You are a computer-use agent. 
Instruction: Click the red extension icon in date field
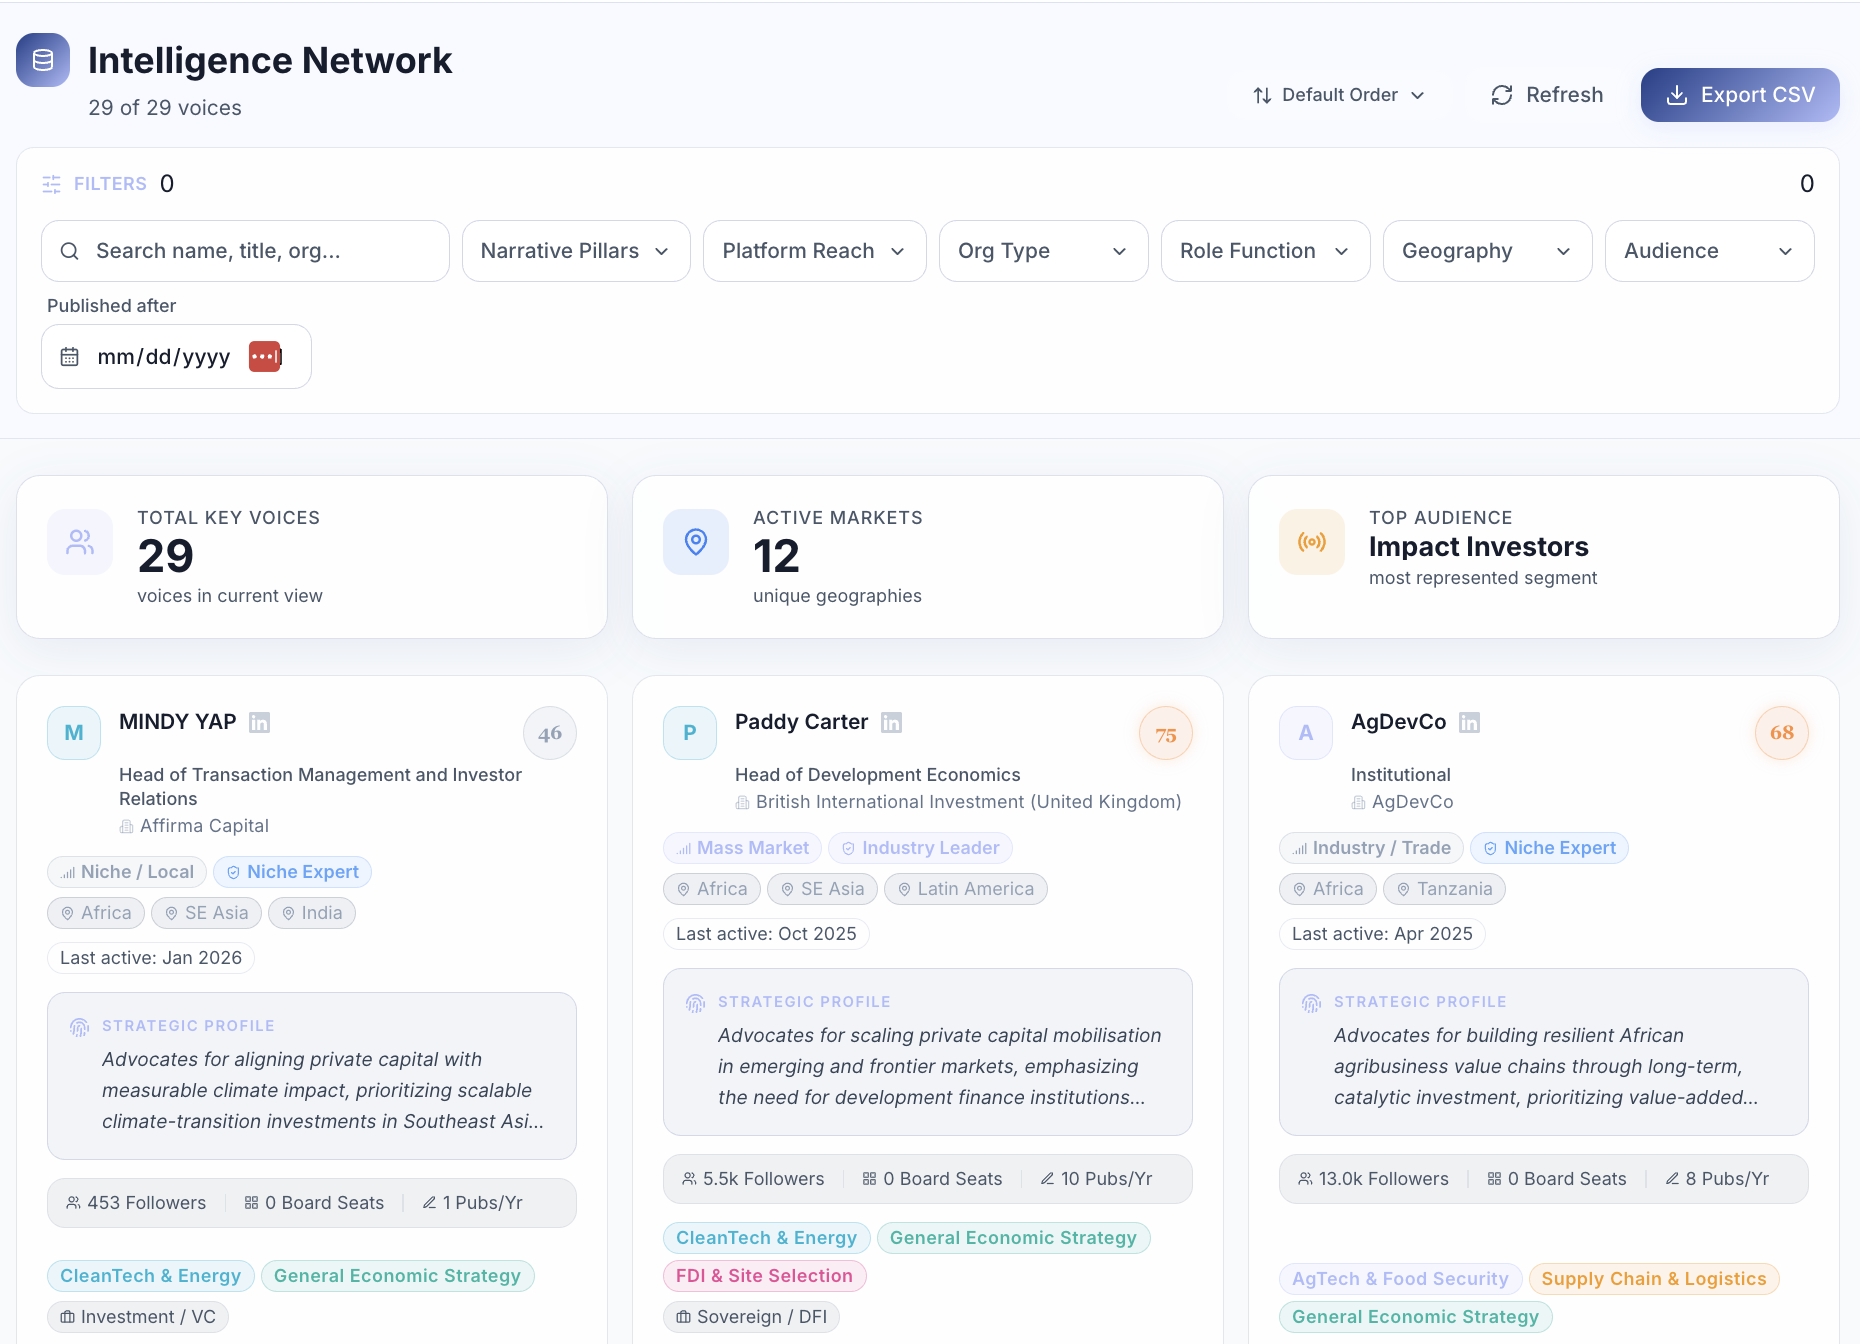point(265,356)
